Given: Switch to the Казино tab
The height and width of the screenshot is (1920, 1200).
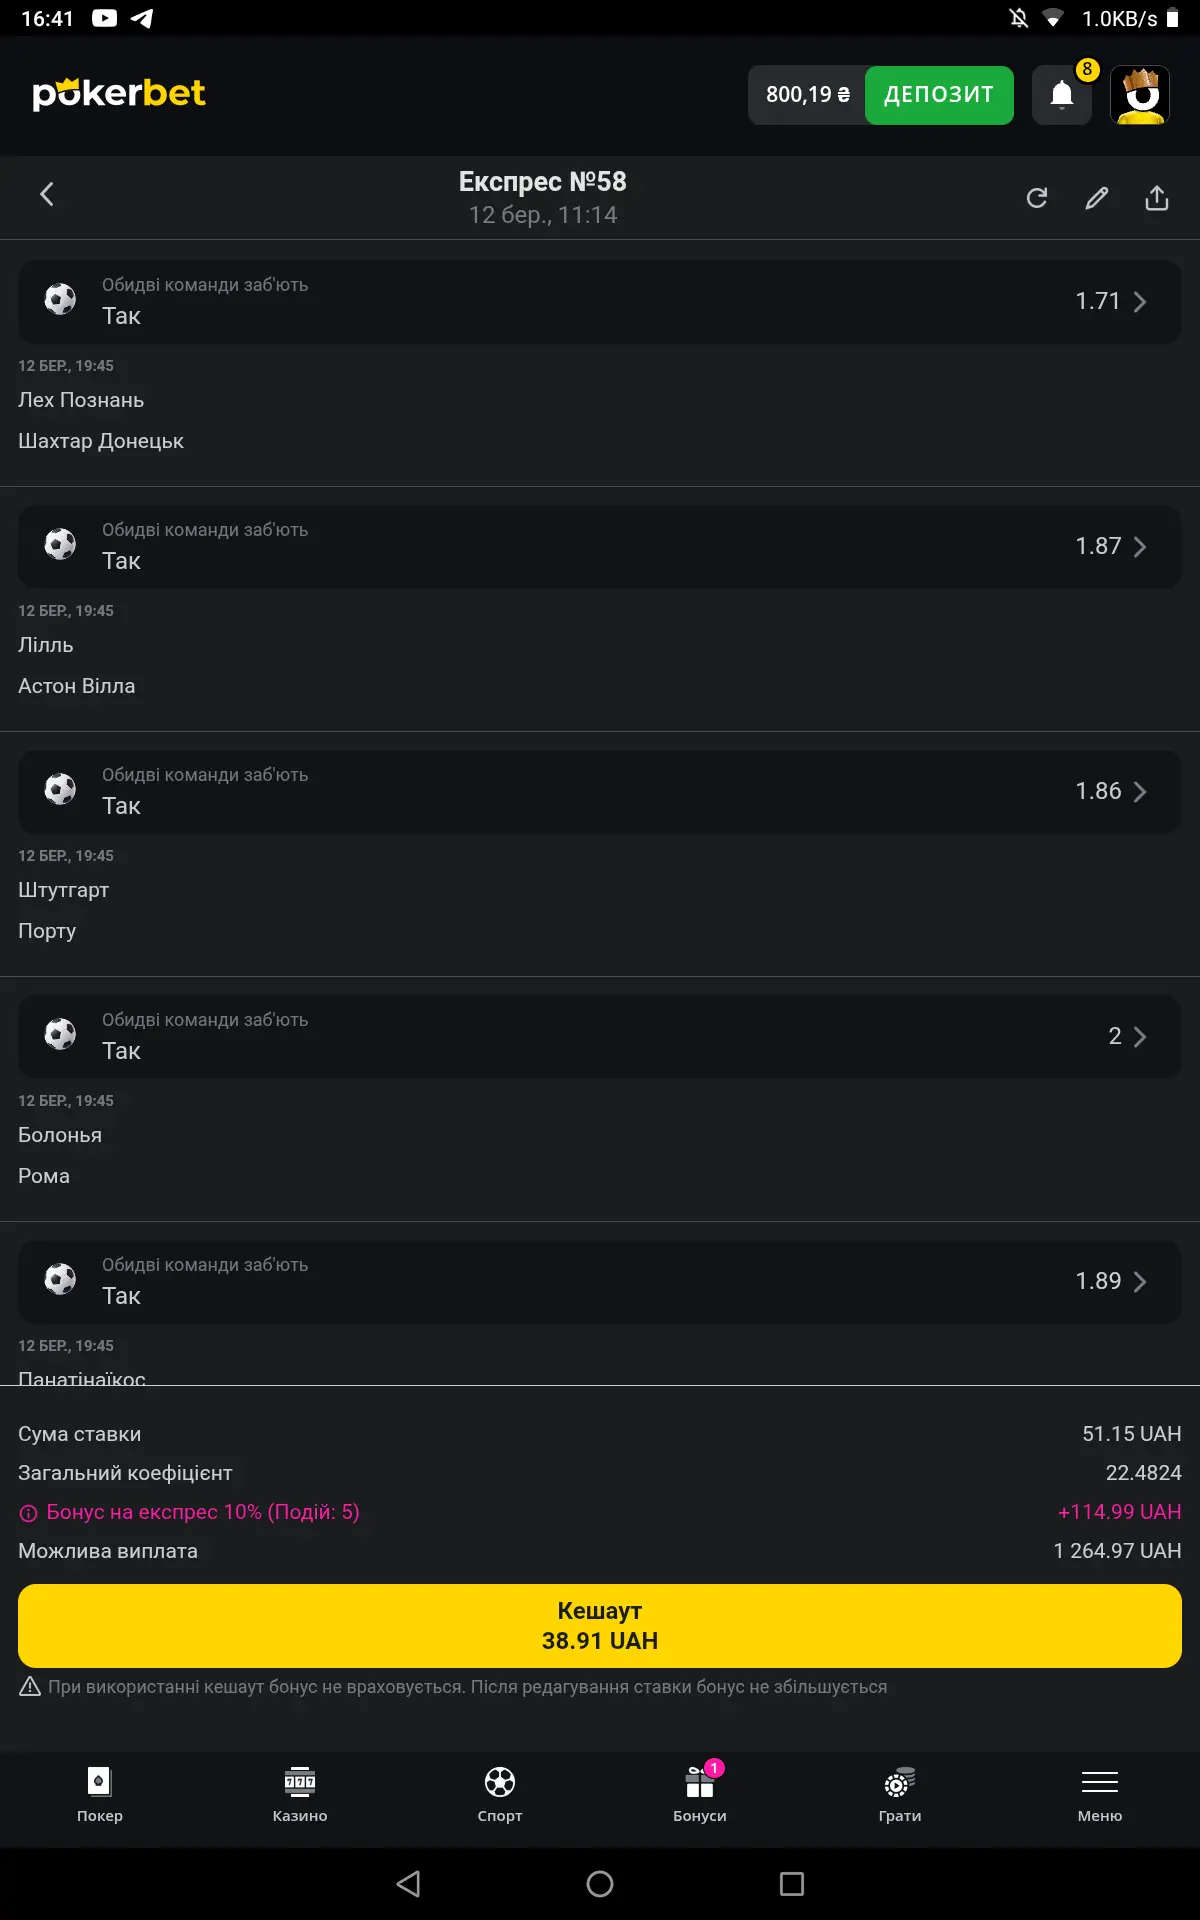Looking at the screenshot, I should pos(300,1795).
